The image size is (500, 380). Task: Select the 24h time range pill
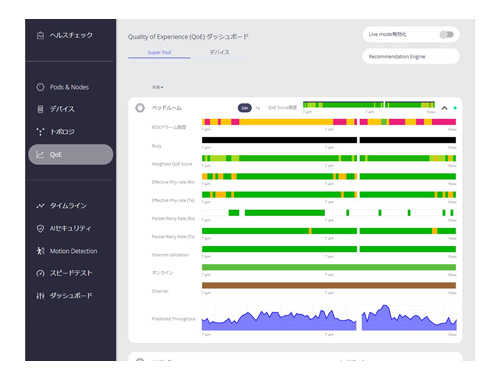pos(245,108)
